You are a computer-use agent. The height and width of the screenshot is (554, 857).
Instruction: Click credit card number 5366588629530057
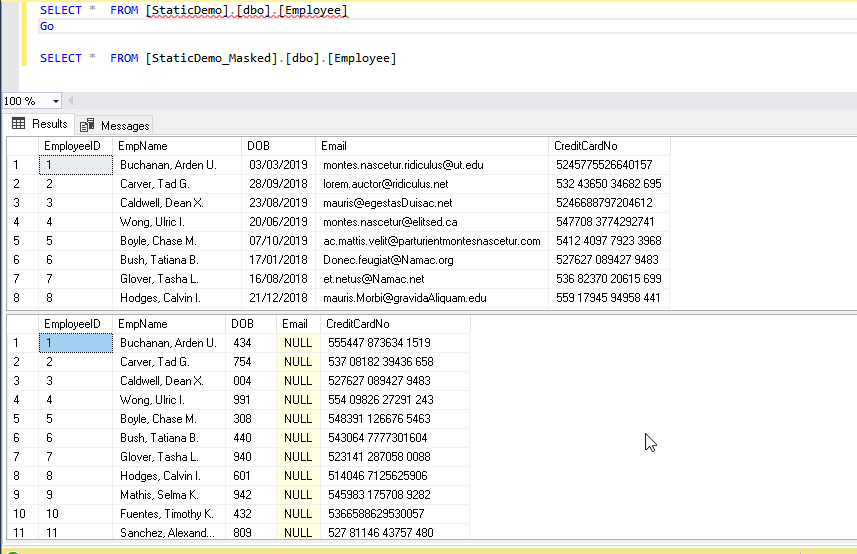pyautogui.click(x=376, y=514)
